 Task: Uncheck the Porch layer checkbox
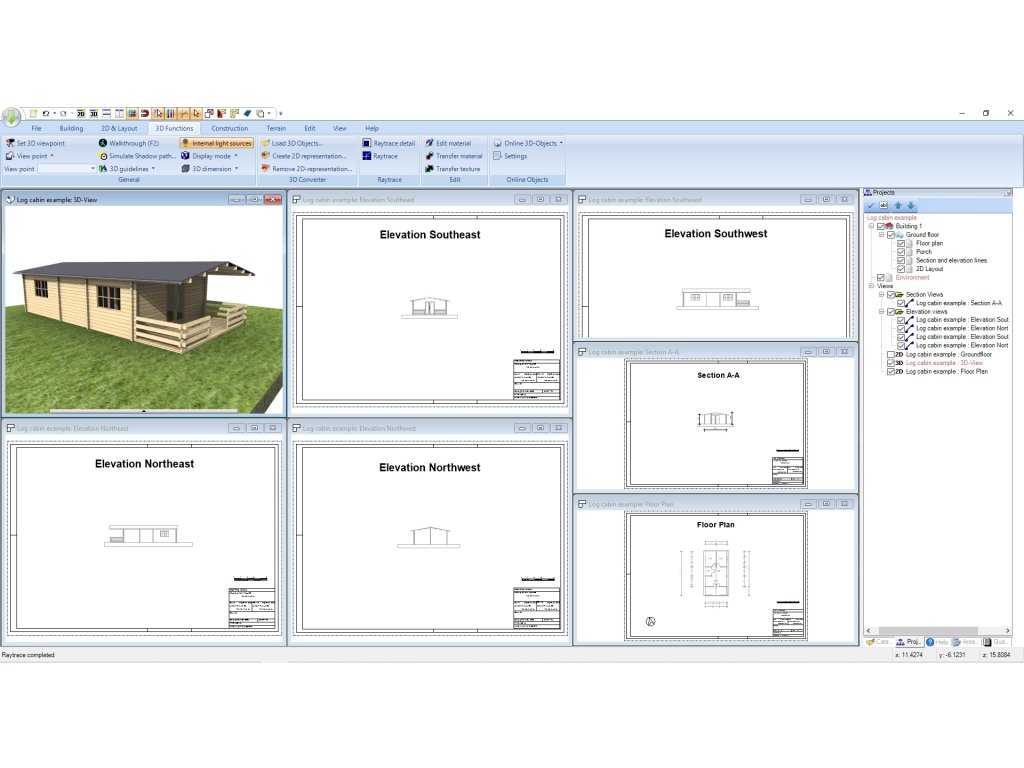[901, 252]
